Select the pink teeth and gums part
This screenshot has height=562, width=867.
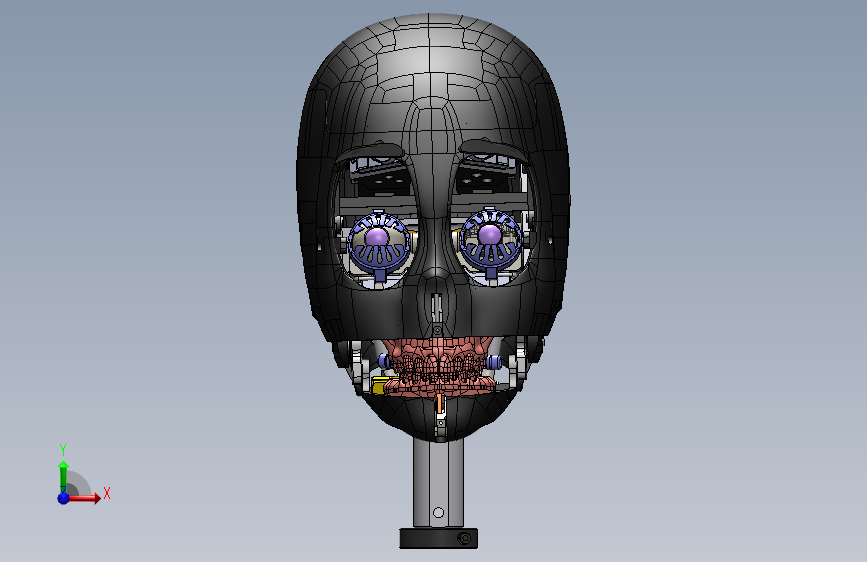click(438, 366)
